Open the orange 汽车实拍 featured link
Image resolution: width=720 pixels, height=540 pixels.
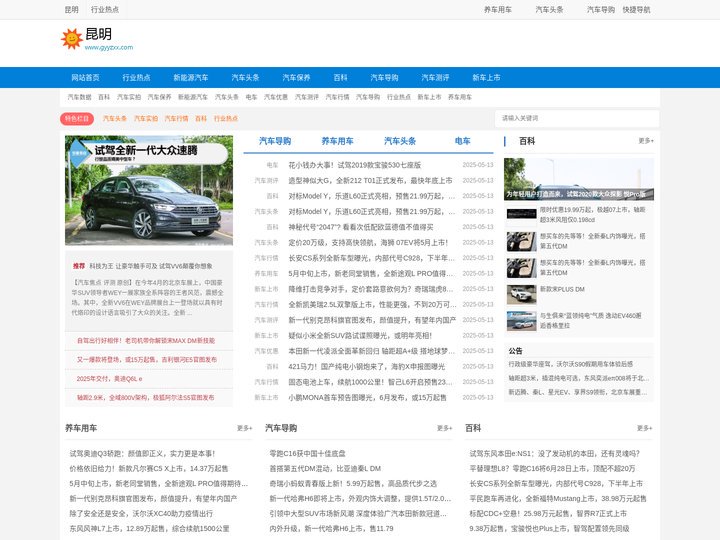pyautogui.click(x=146, y=118)
